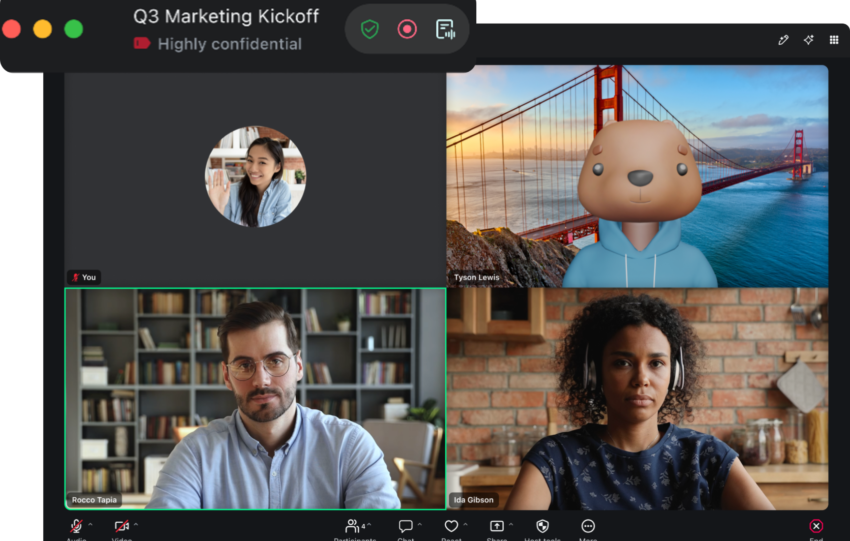The width and height of the screenshot is (850, 541).
Task: Click the annotate pencil icon at top right
Action: pyautogui.click(x=783, y=40)
